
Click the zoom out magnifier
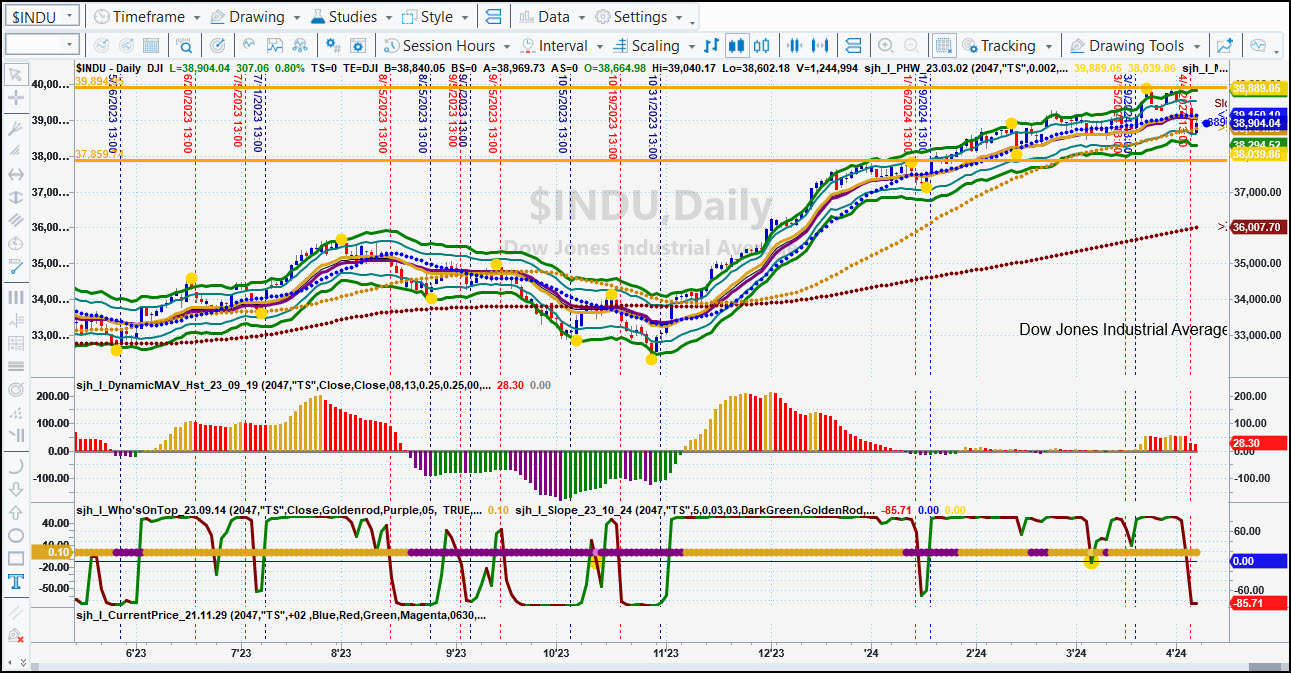tap(911, 45)
